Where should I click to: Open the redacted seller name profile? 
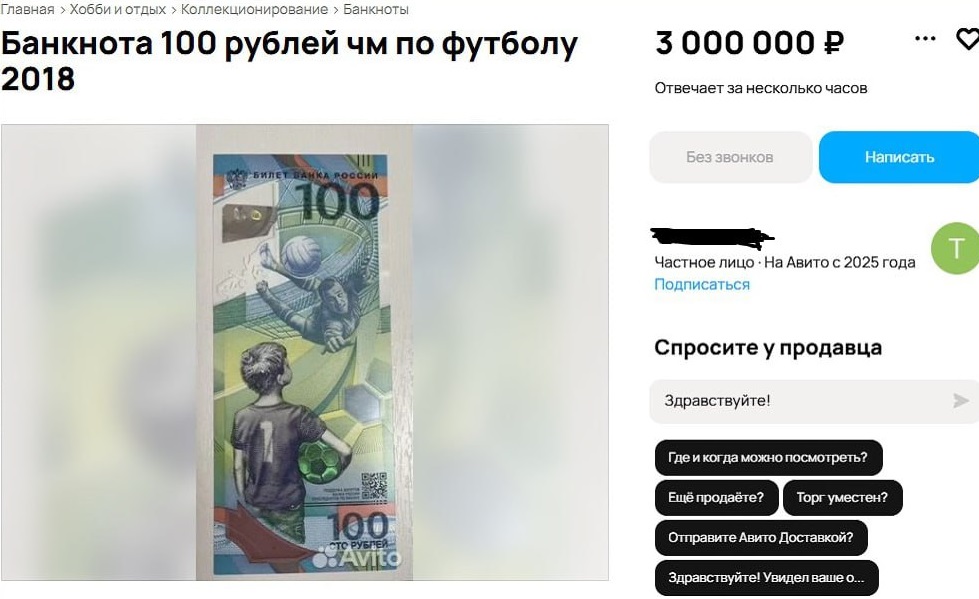(x=712, y=237)
